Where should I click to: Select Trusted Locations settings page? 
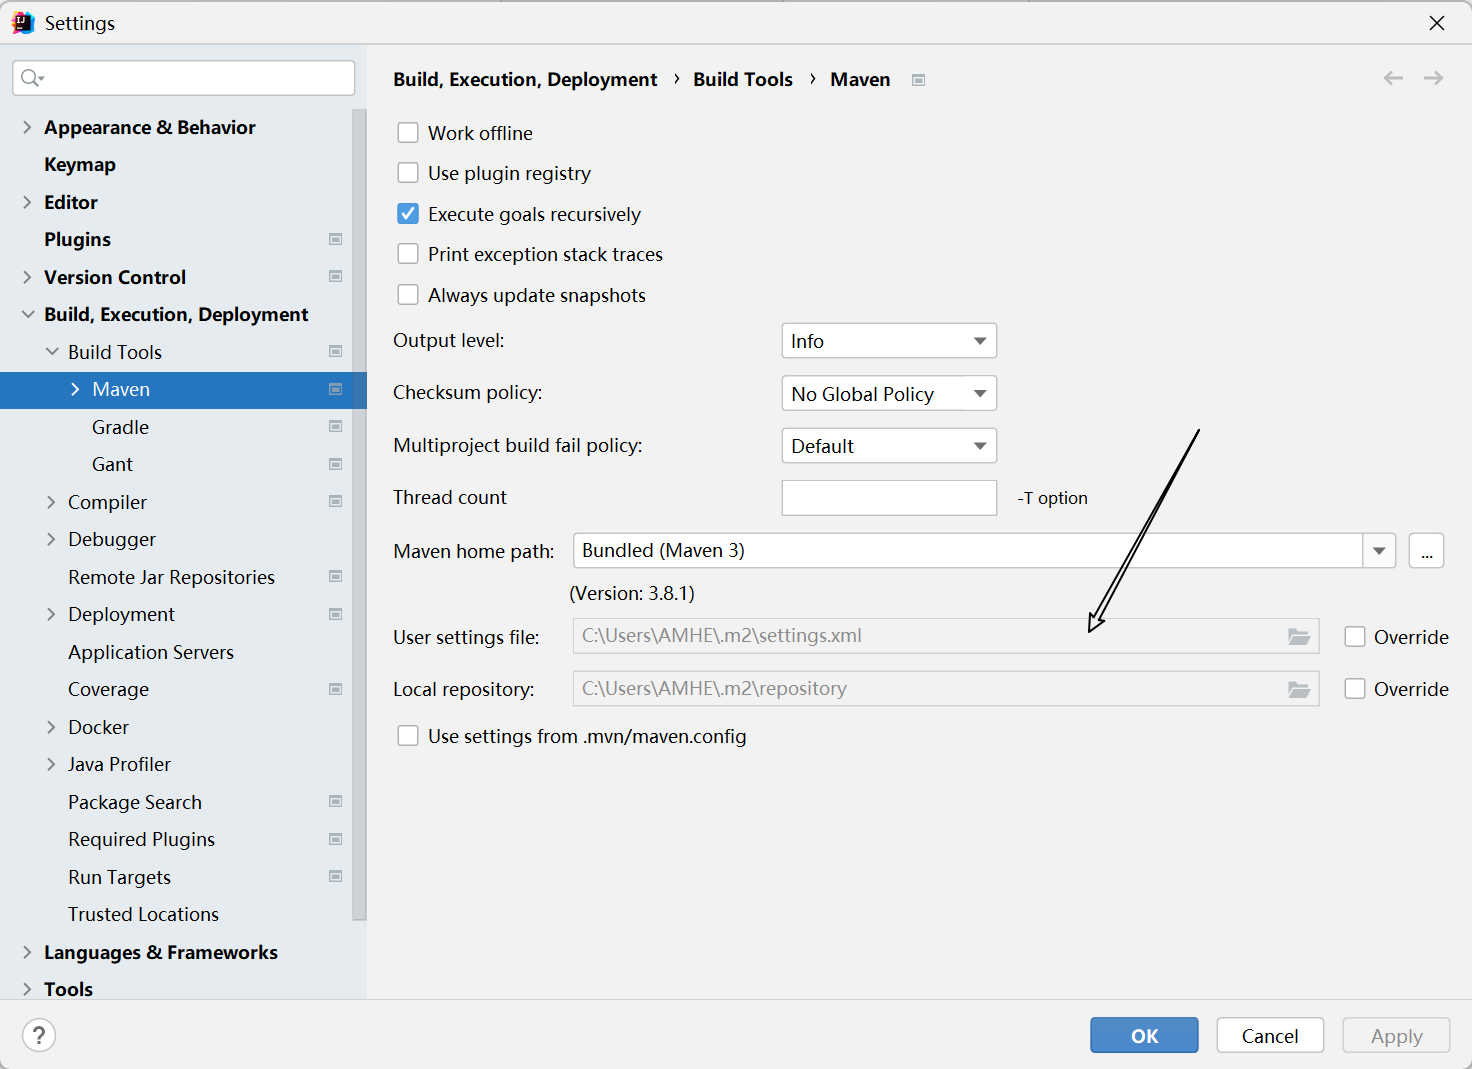point(143,914)
